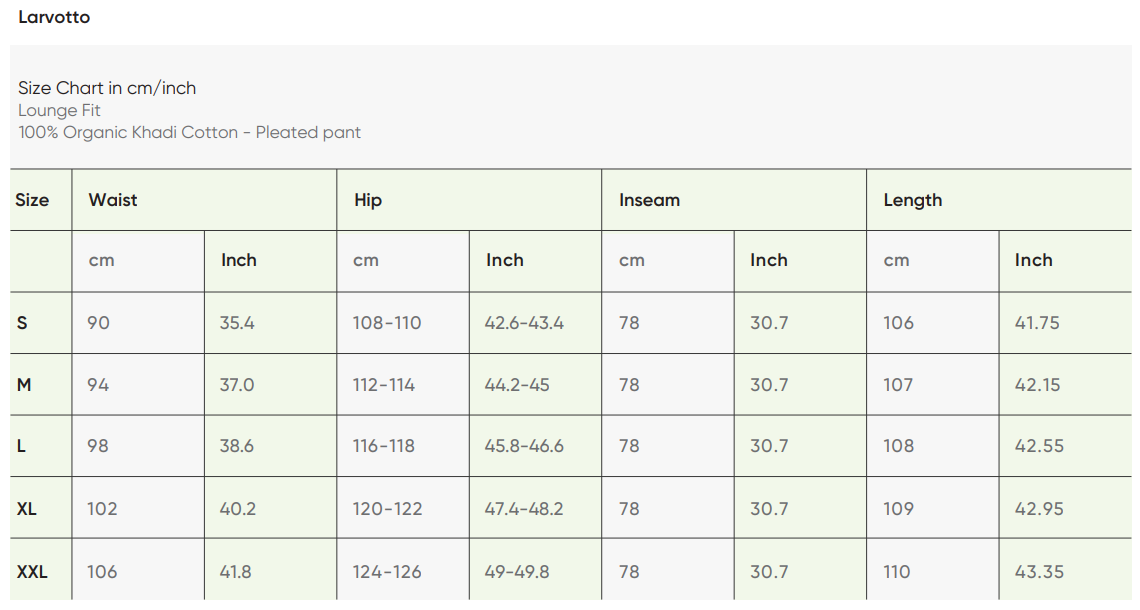Select the Lounge Fit text

[59, 110]
